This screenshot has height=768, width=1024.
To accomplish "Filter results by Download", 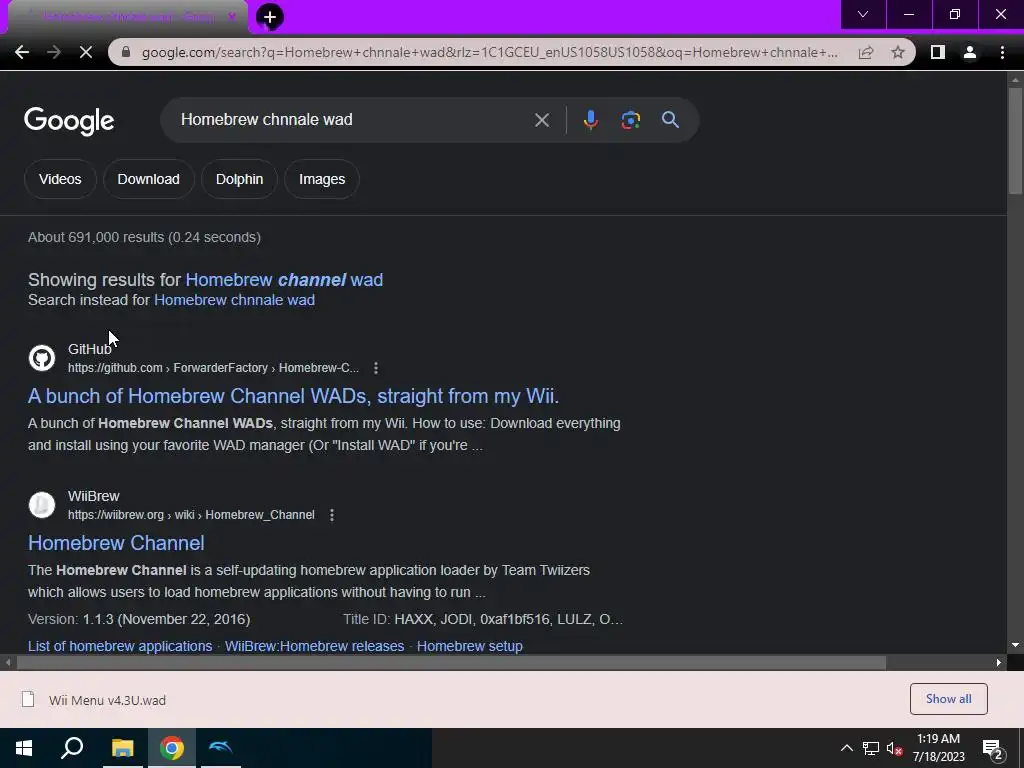I will pyautogui.click(x=148, y=179).
